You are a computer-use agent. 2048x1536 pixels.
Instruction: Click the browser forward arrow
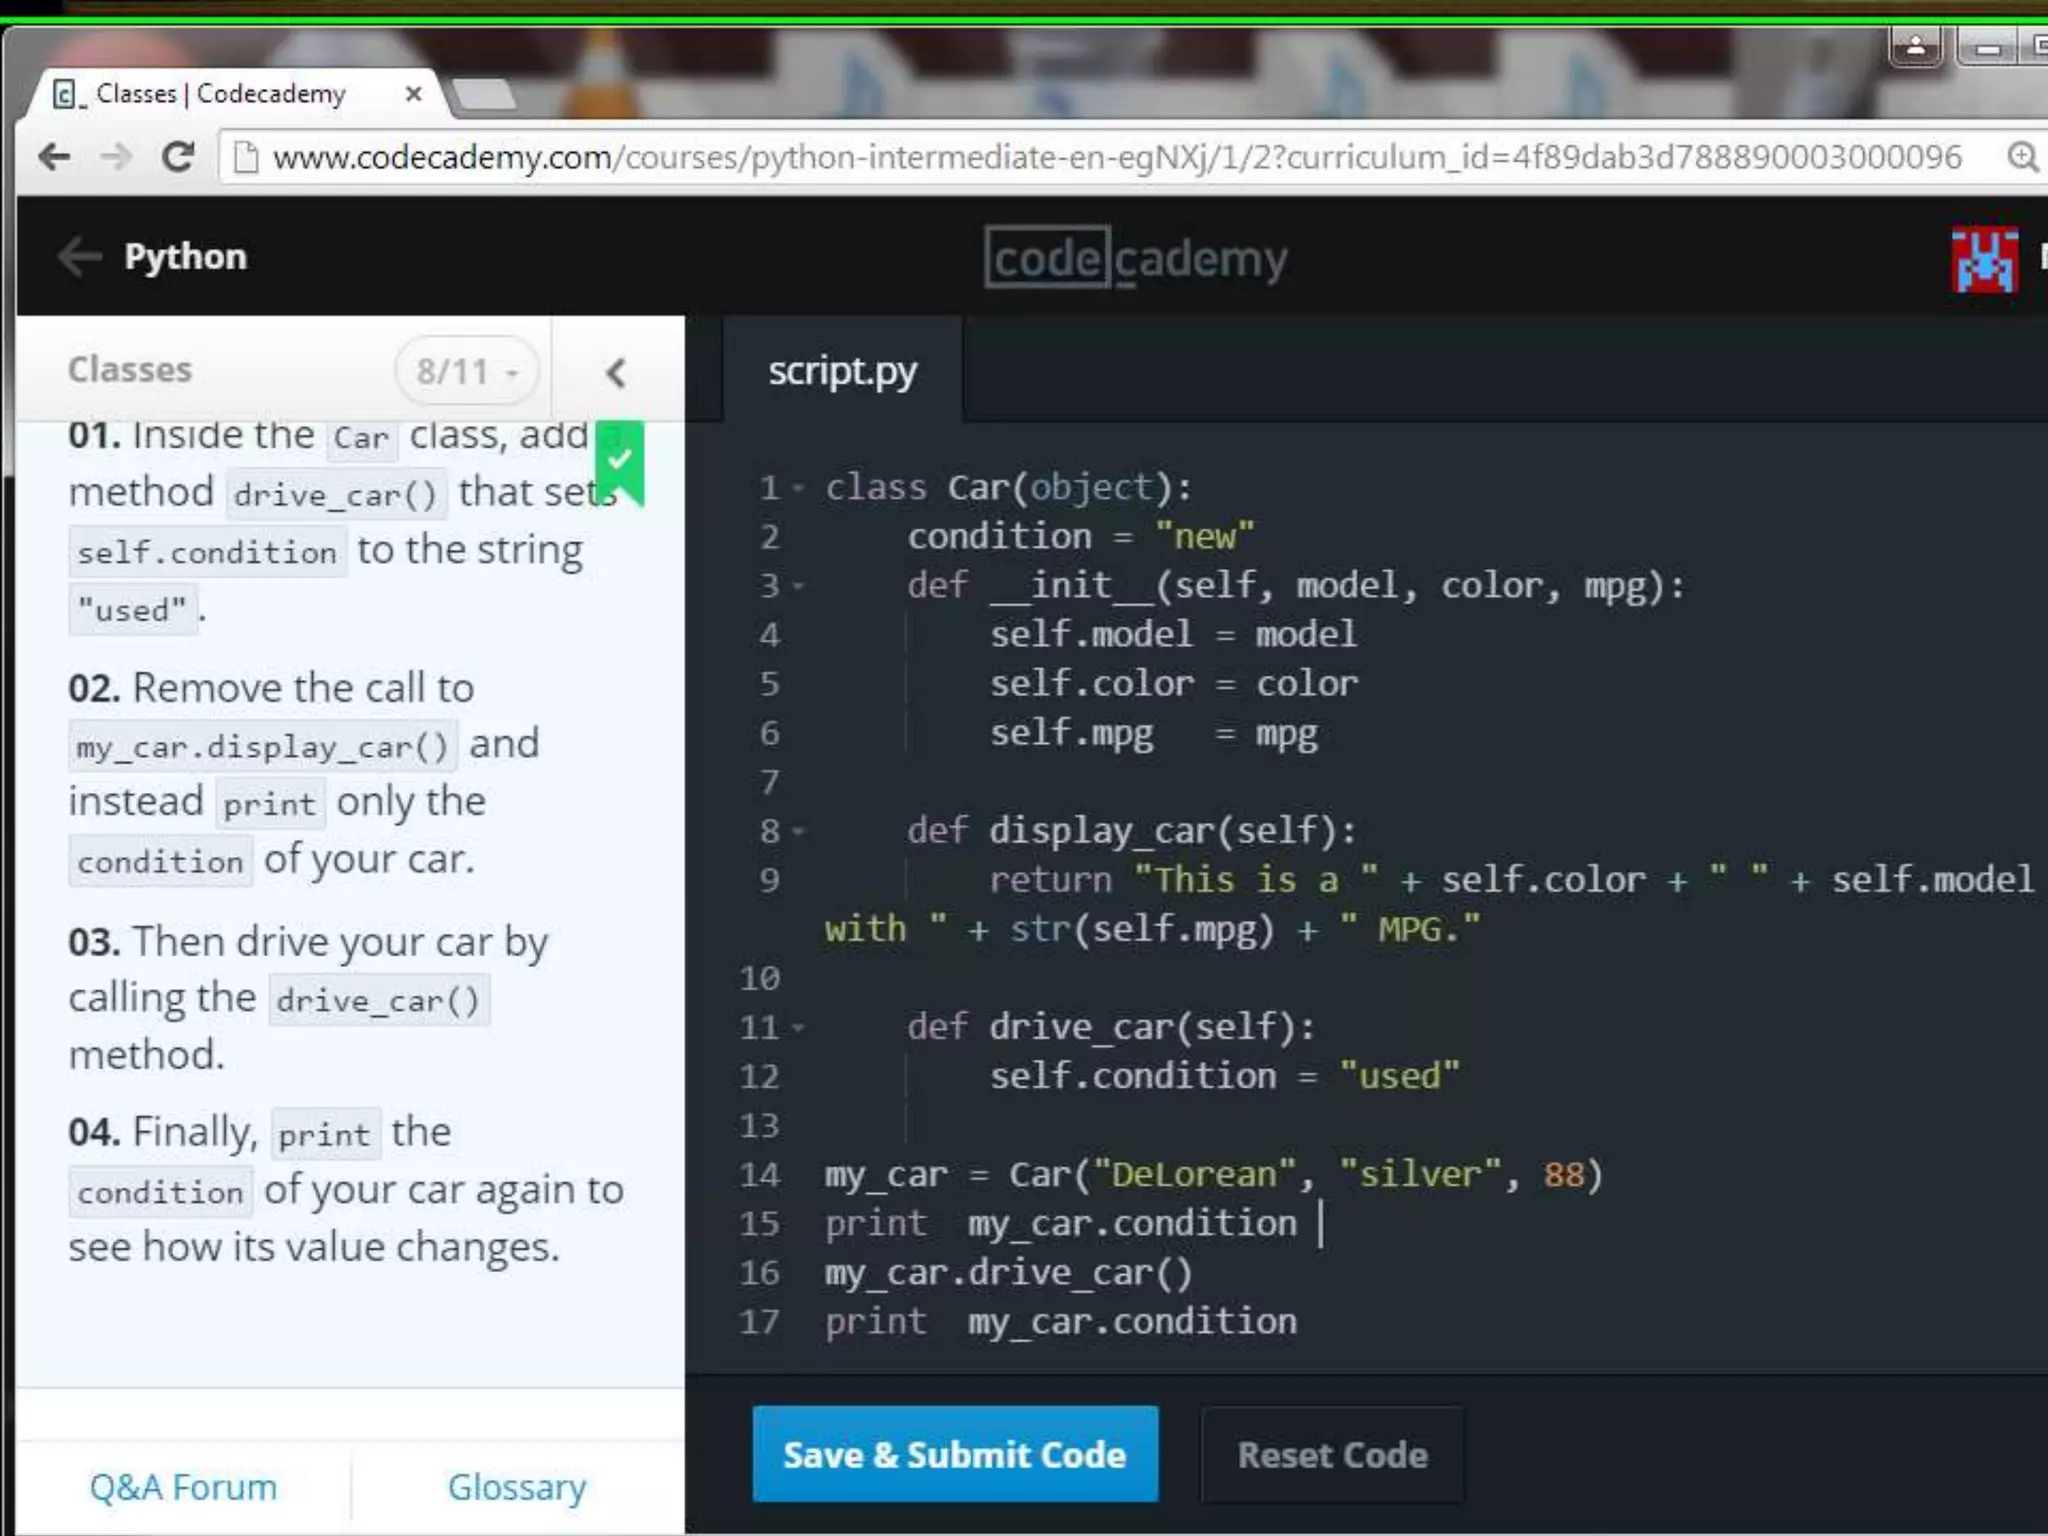tap(116, 156)
